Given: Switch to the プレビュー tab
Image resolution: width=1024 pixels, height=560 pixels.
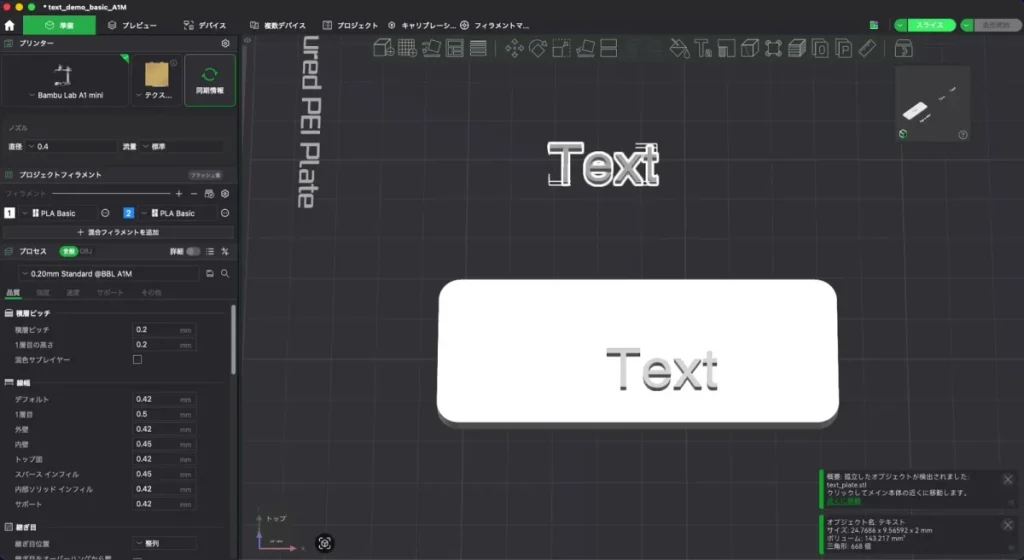Looking at the screenshot, I should [x=133, y=25].
